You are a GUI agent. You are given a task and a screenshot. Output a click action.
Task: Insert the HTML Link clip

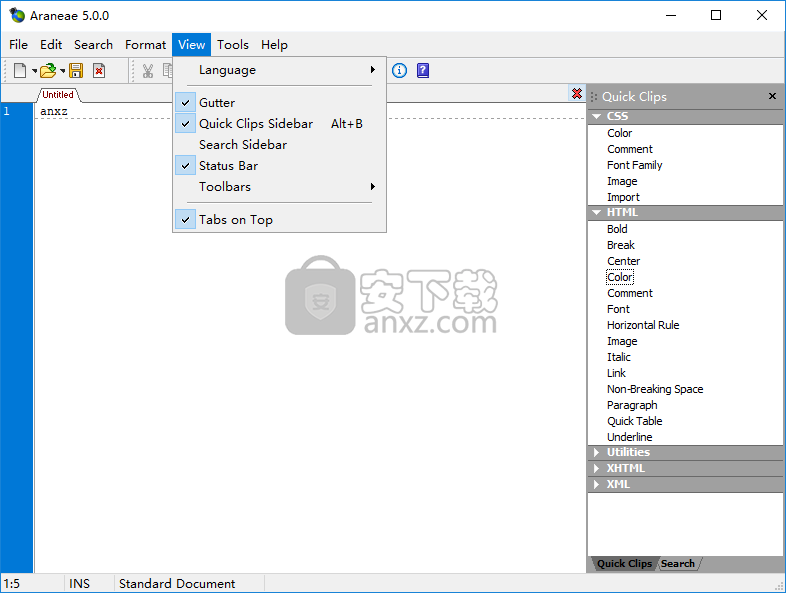pyautogui.click(x=616, y=373)
